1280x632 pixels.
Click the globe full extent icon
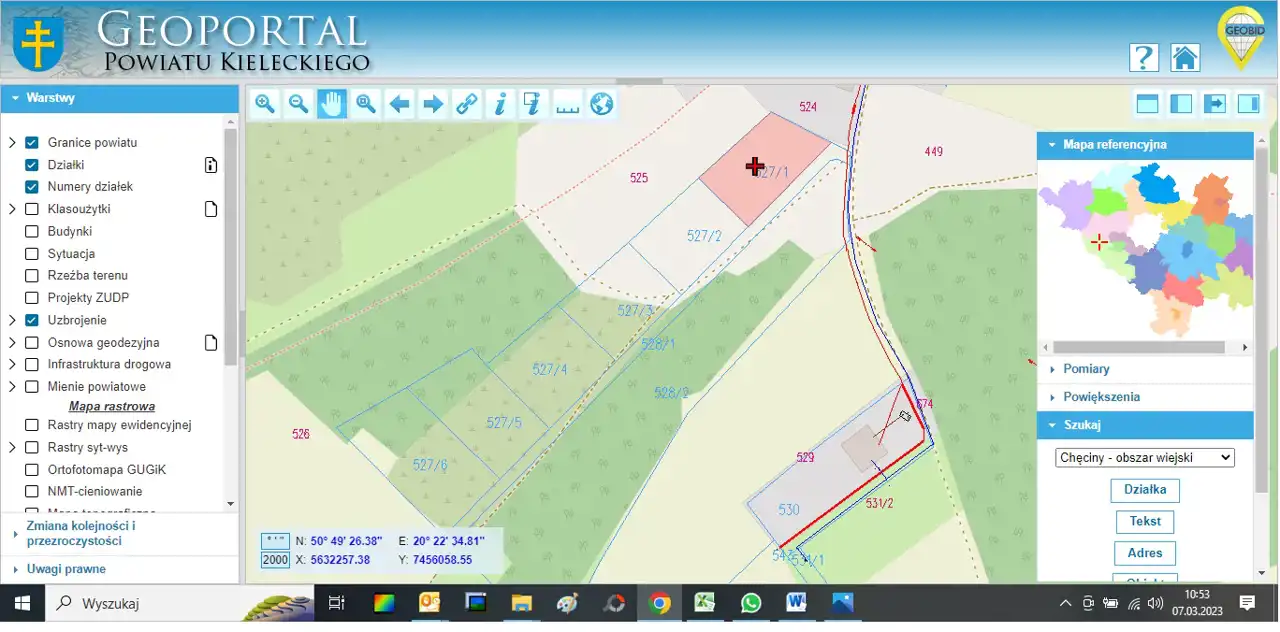point(601,103)
